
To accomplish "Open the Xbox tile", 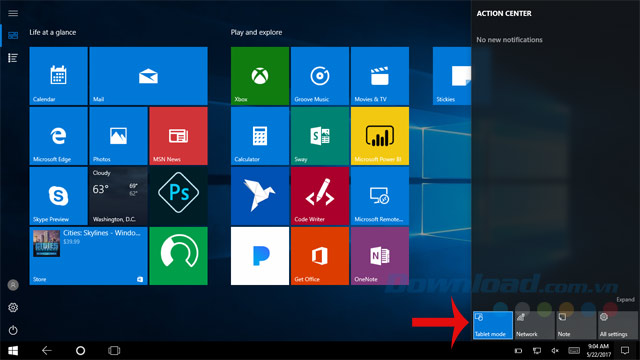I will tap(260, 76).
